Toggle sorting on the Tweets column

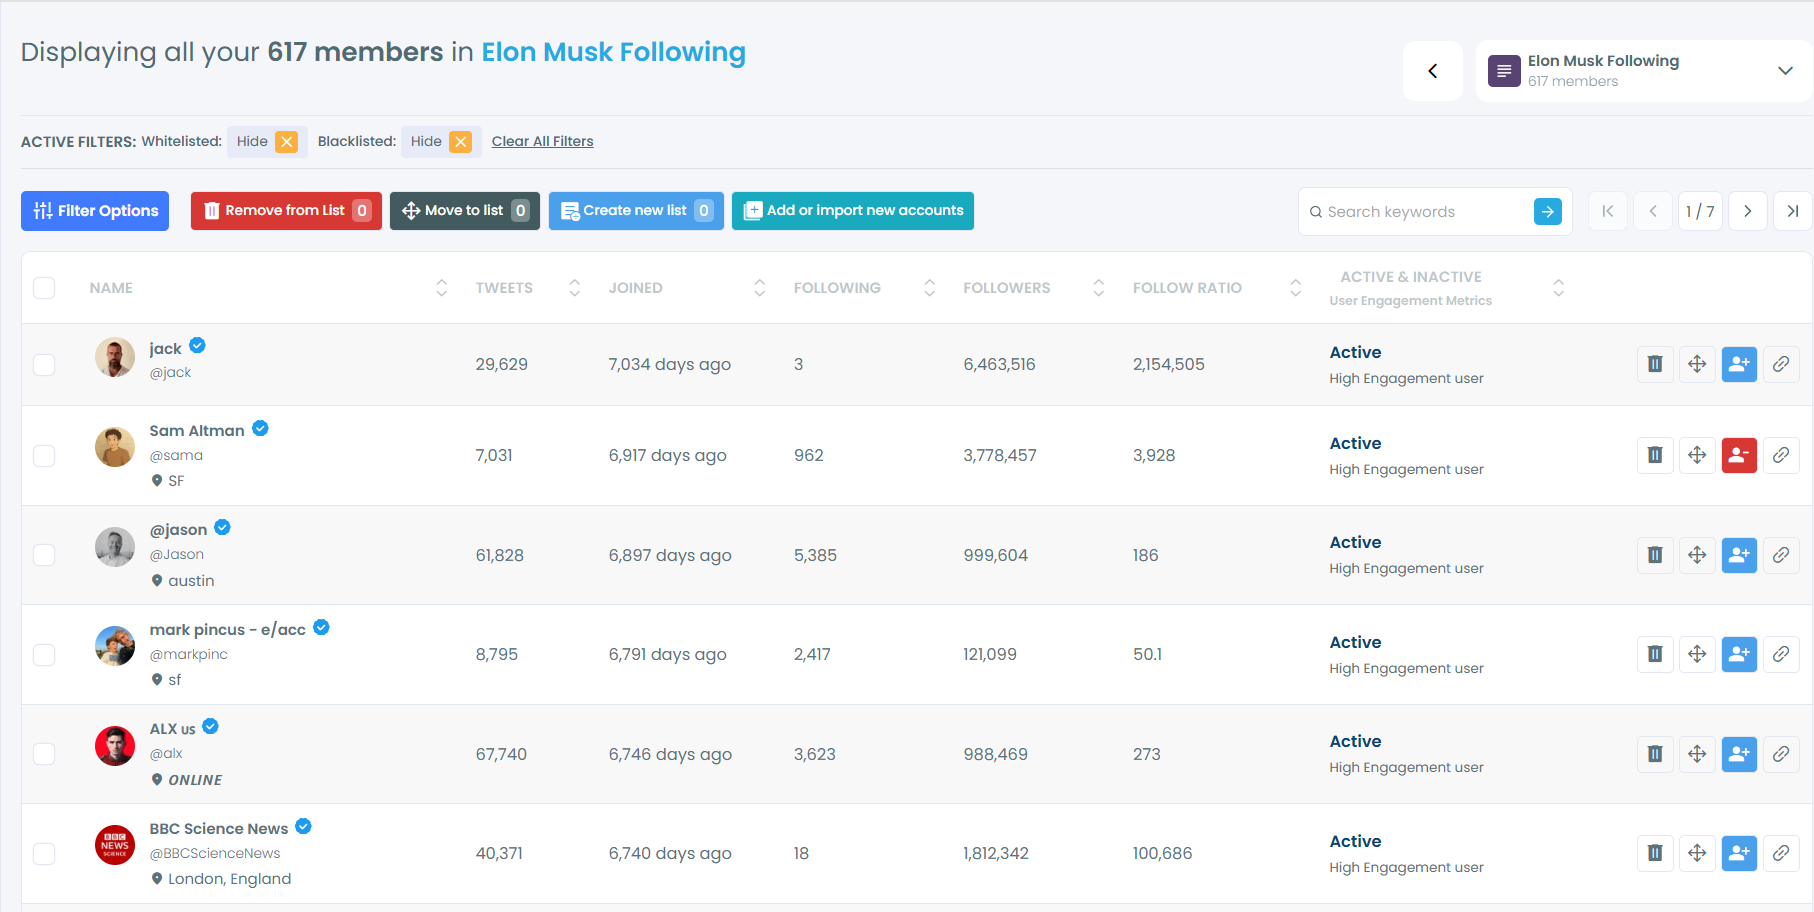574,287
